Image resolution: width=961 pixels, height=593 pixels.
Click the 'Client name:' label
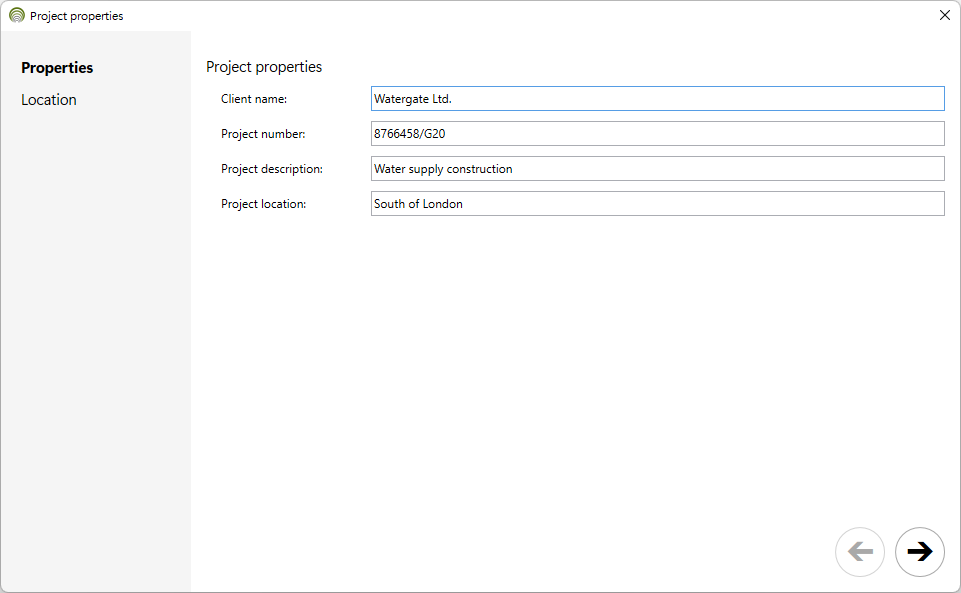tap(254, 99)
